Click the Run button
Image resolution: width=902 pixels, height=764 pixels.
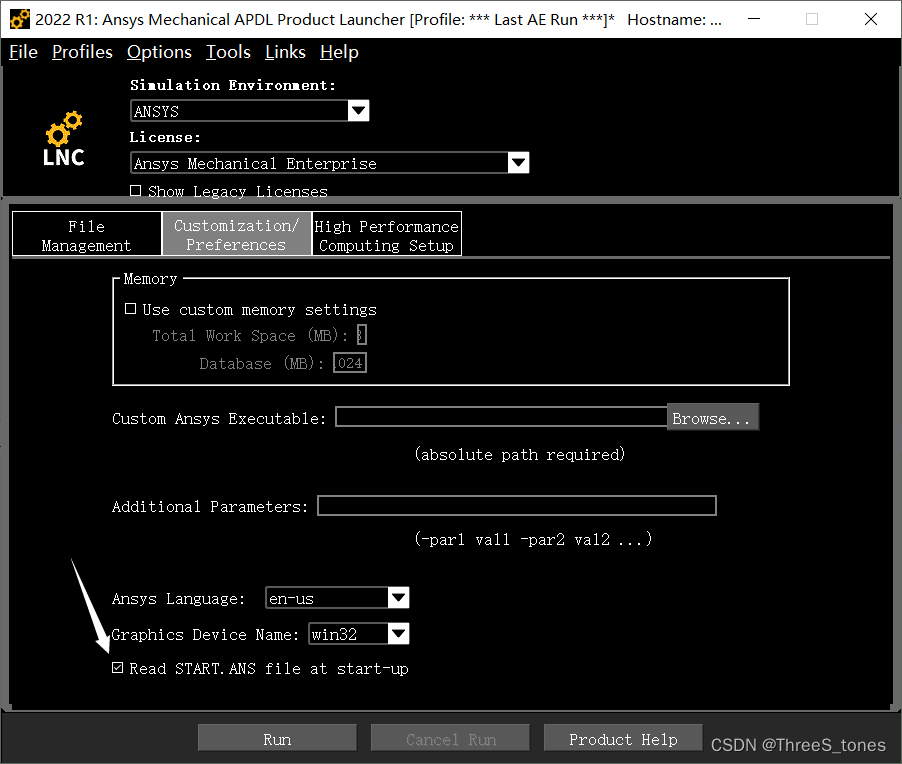point(277,739)
